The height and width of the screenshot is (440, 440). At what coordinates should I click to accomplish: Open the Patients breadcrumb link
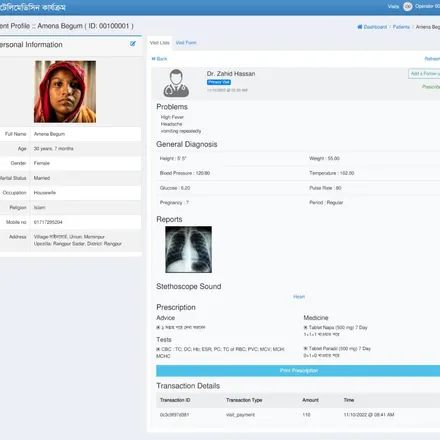click(401, 27)
